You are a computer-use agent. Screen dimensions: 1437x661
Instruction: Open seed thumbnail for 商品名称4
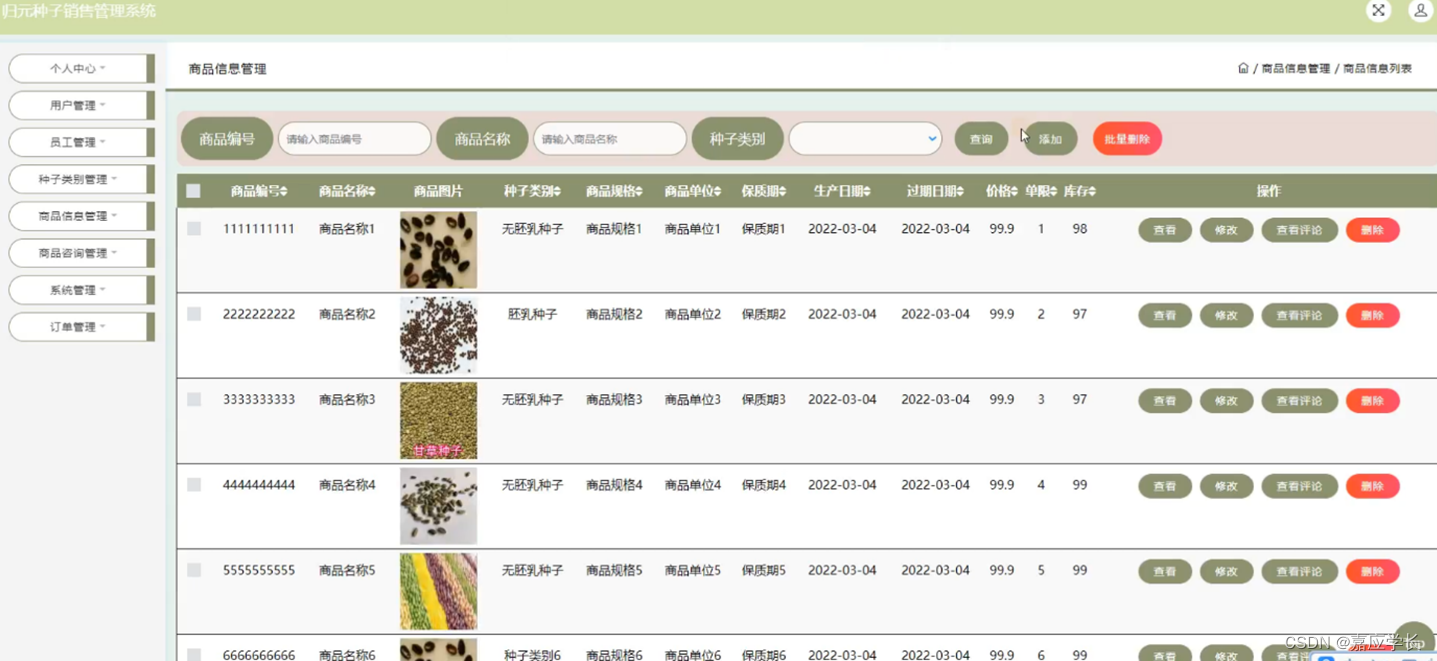coord(438,506)
